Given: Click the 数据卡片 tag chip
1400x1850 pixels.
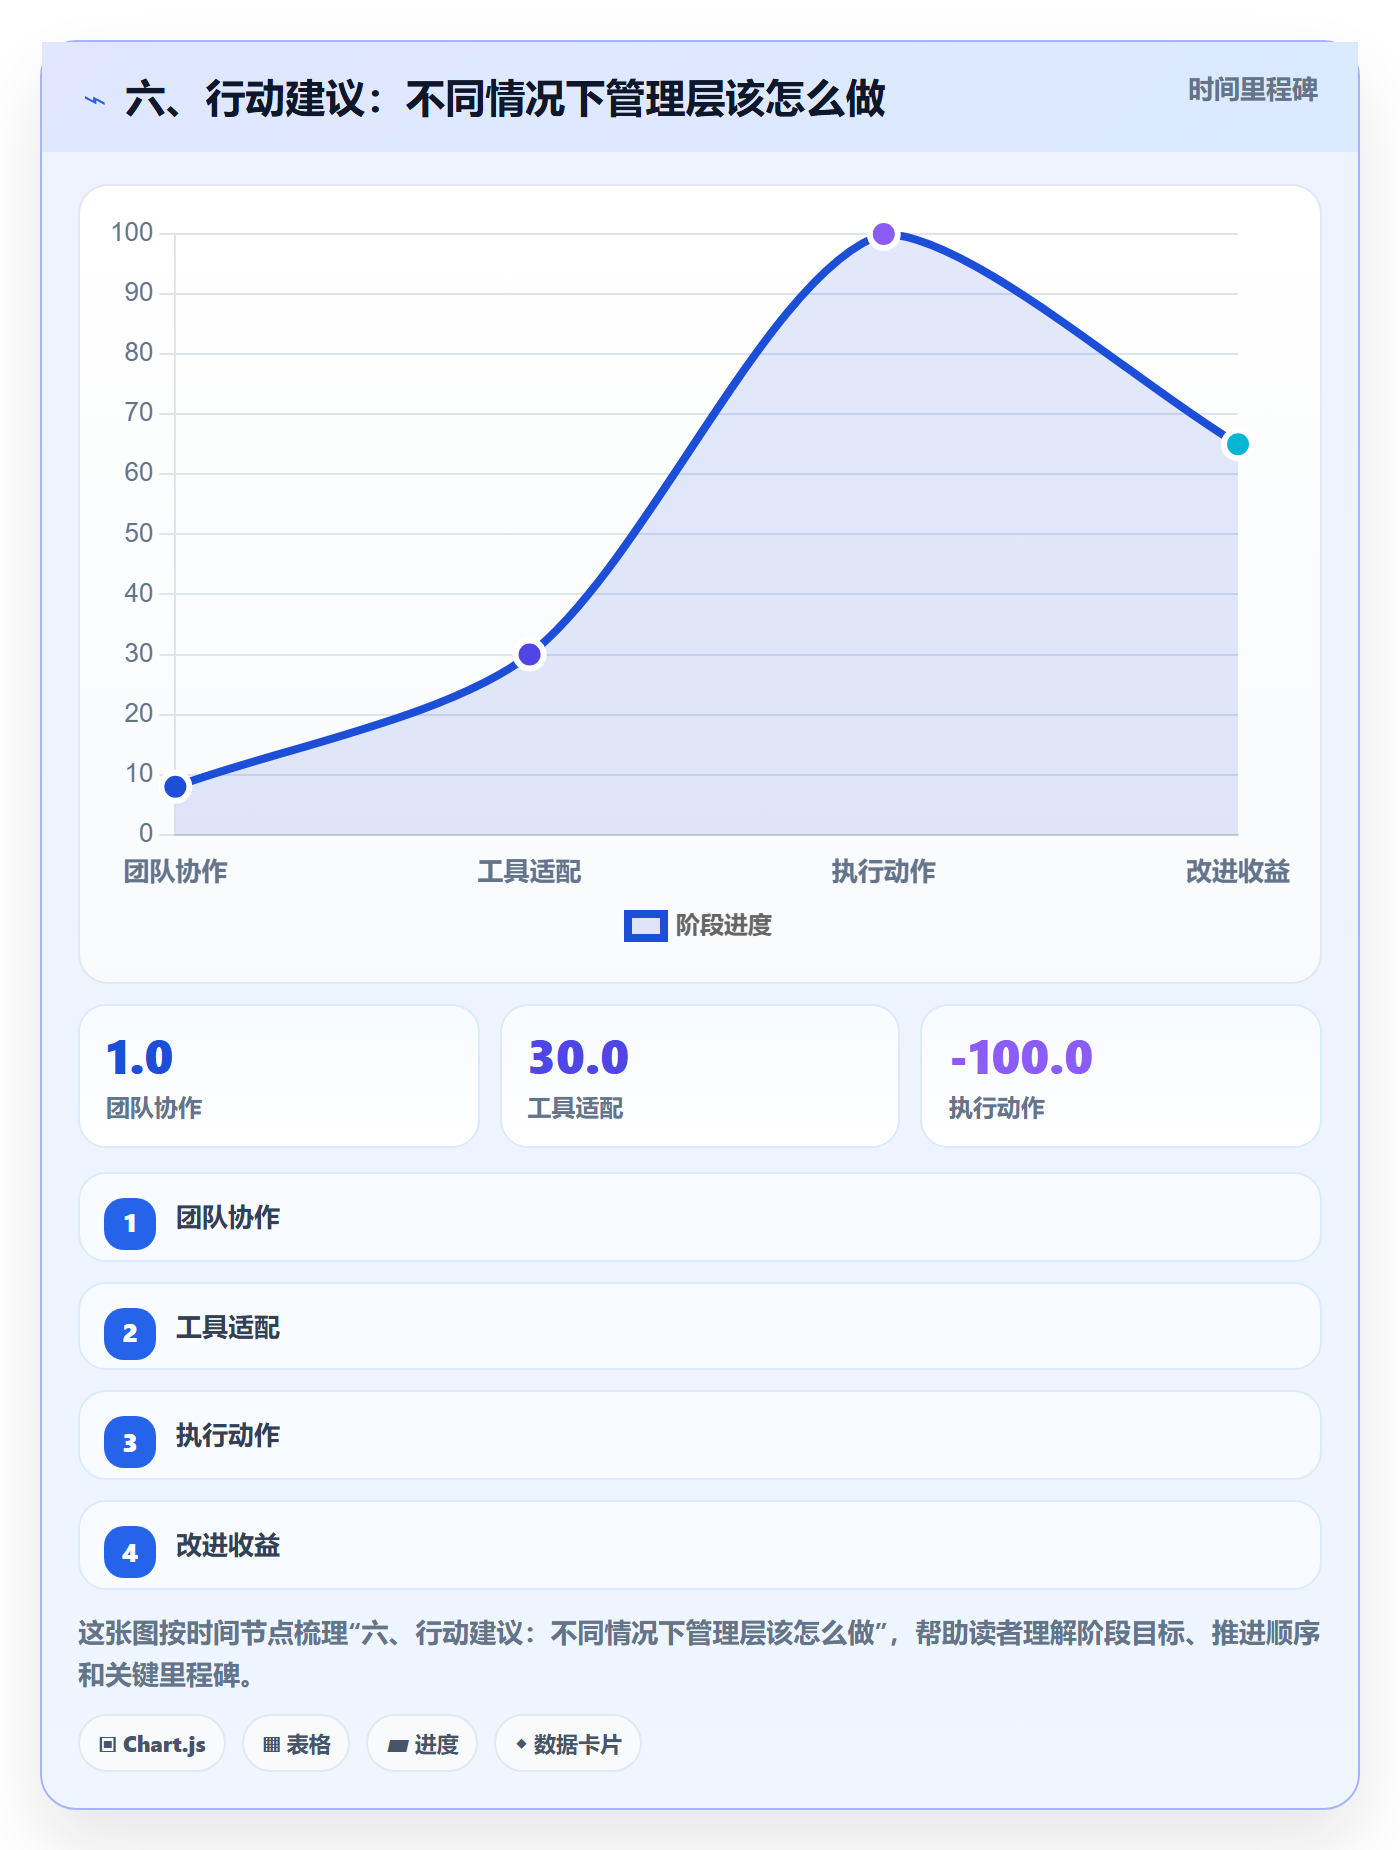Looking at the screenshot, I should tap(568, 1744).
